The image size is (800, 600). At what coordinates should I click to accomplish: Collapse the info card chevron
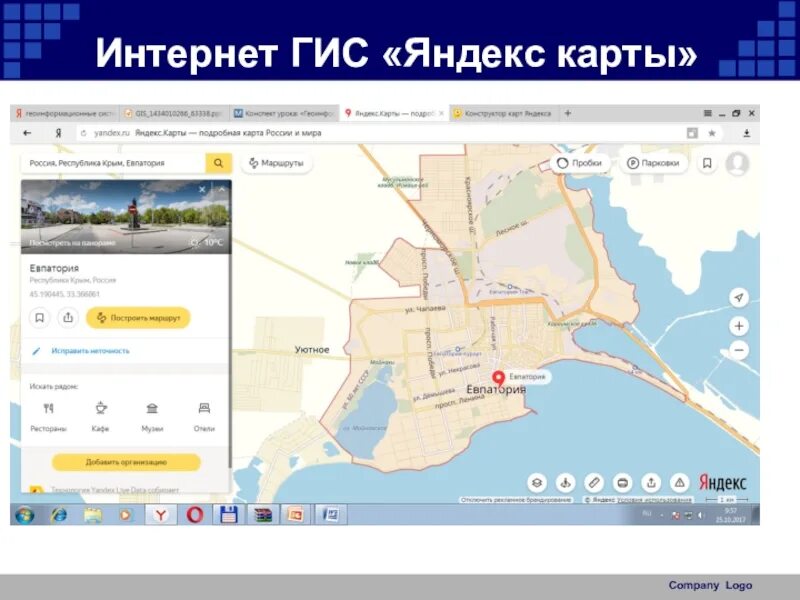pyautogui.click(x=222, y=190)
